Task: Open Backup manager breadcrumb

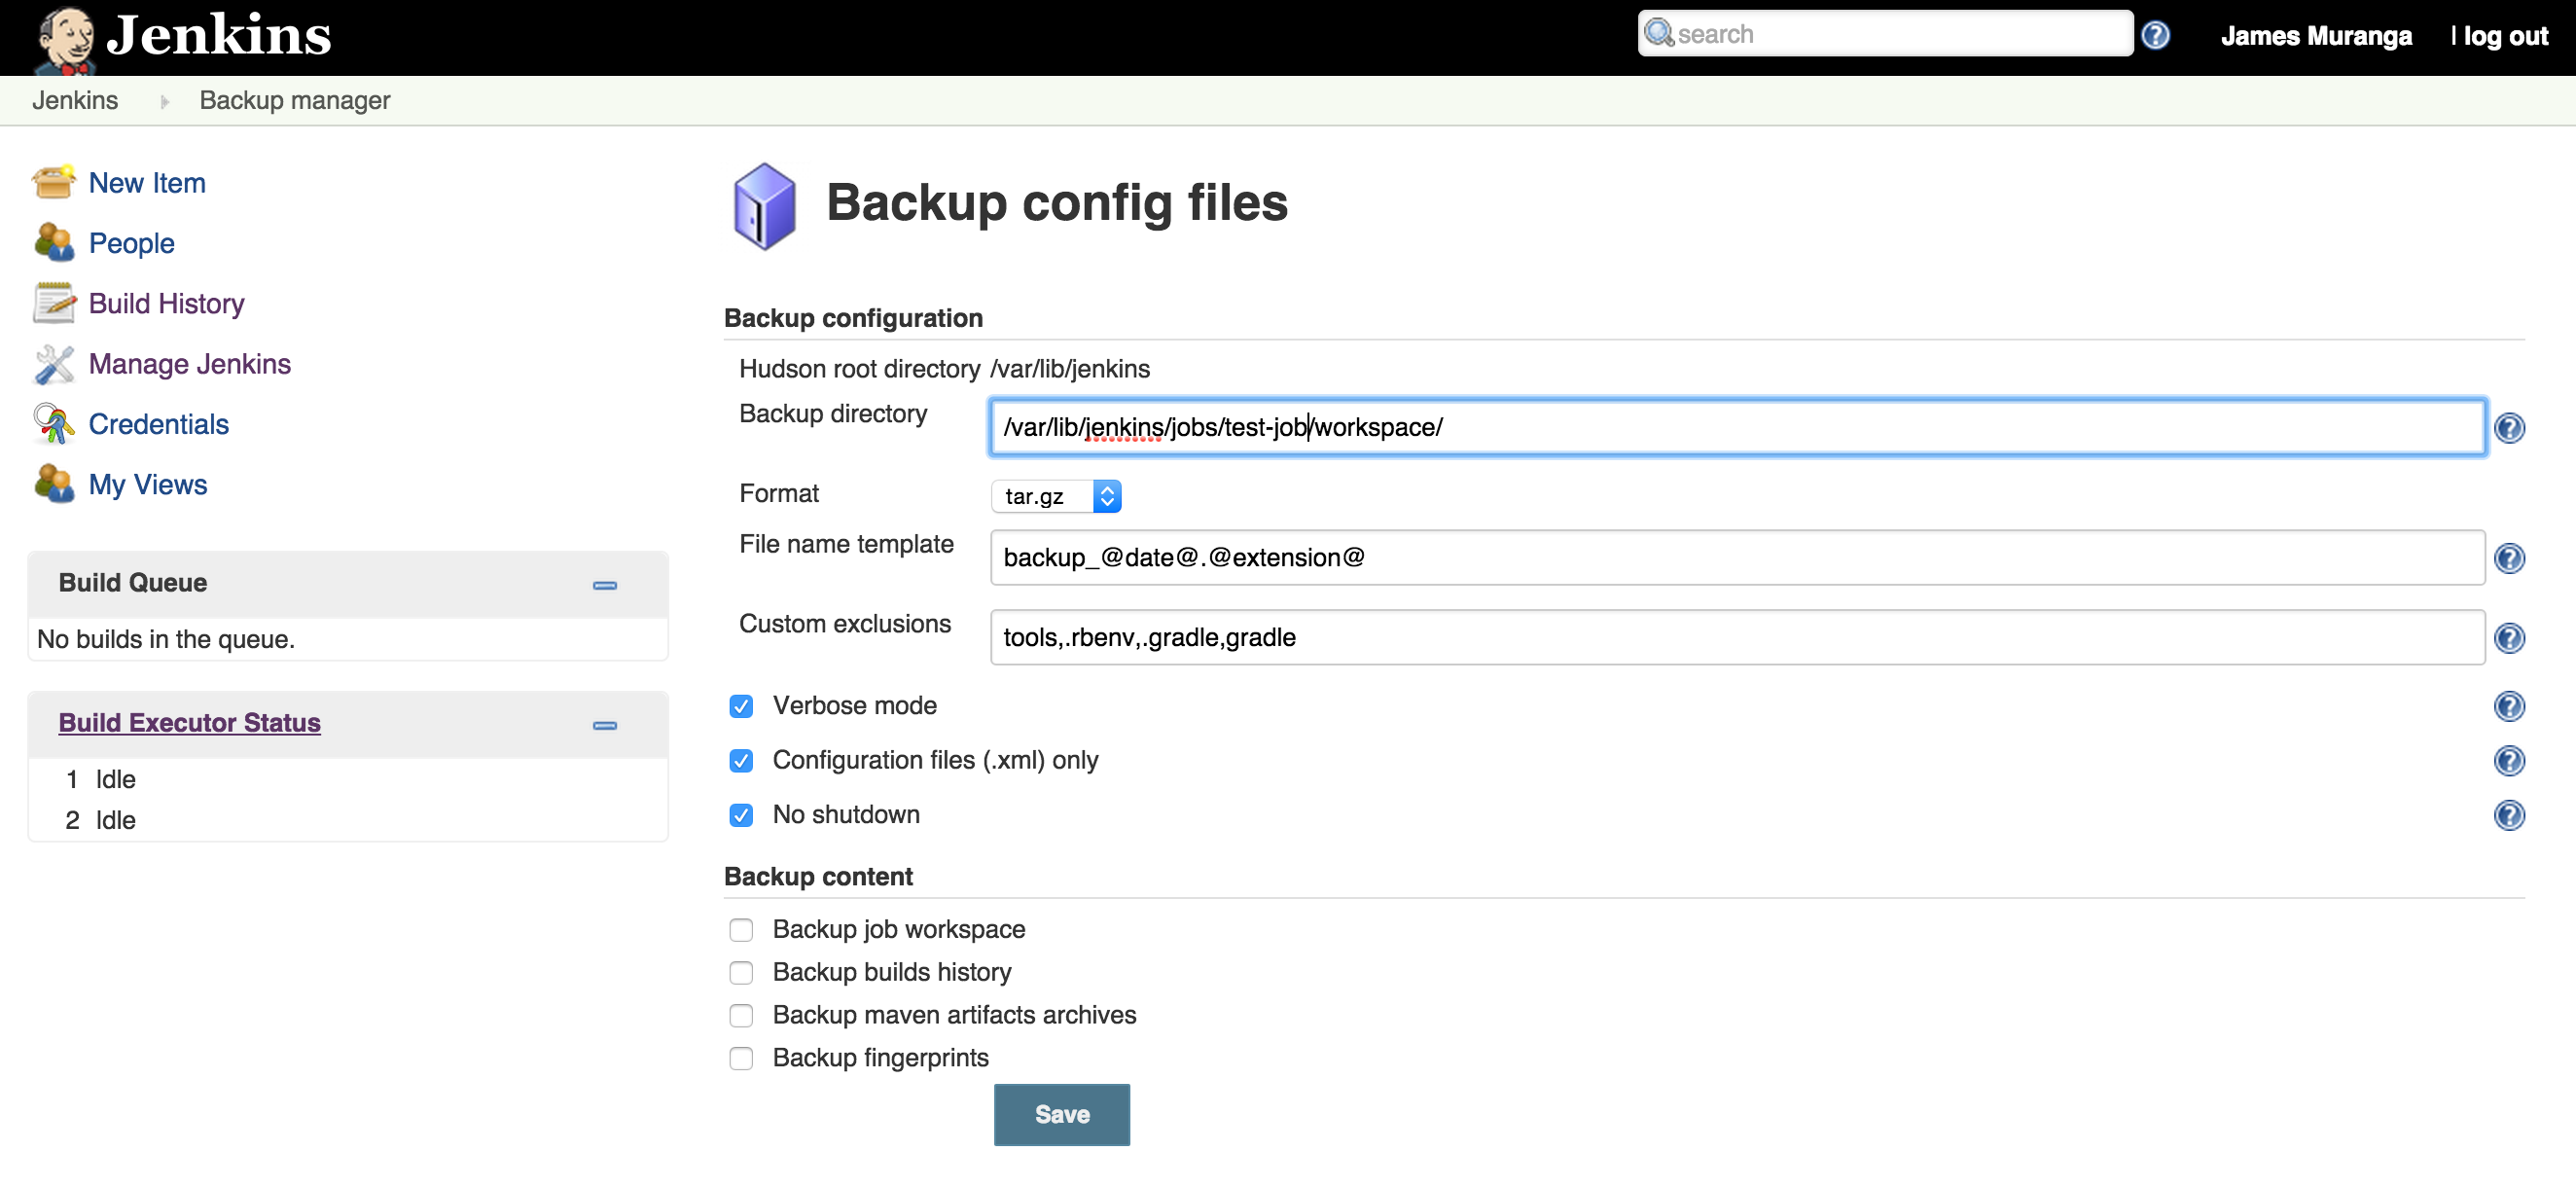Action: 295,100
